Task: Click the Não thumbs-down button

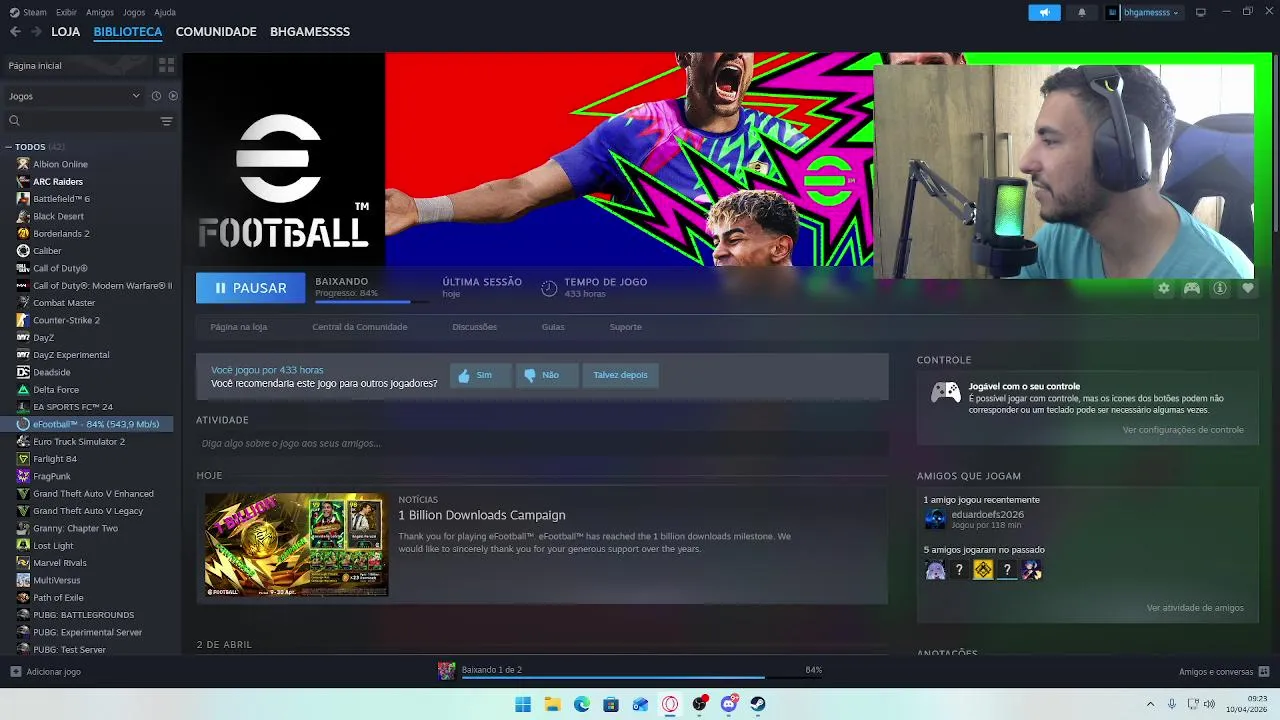Action: click(x=545, y=375)
